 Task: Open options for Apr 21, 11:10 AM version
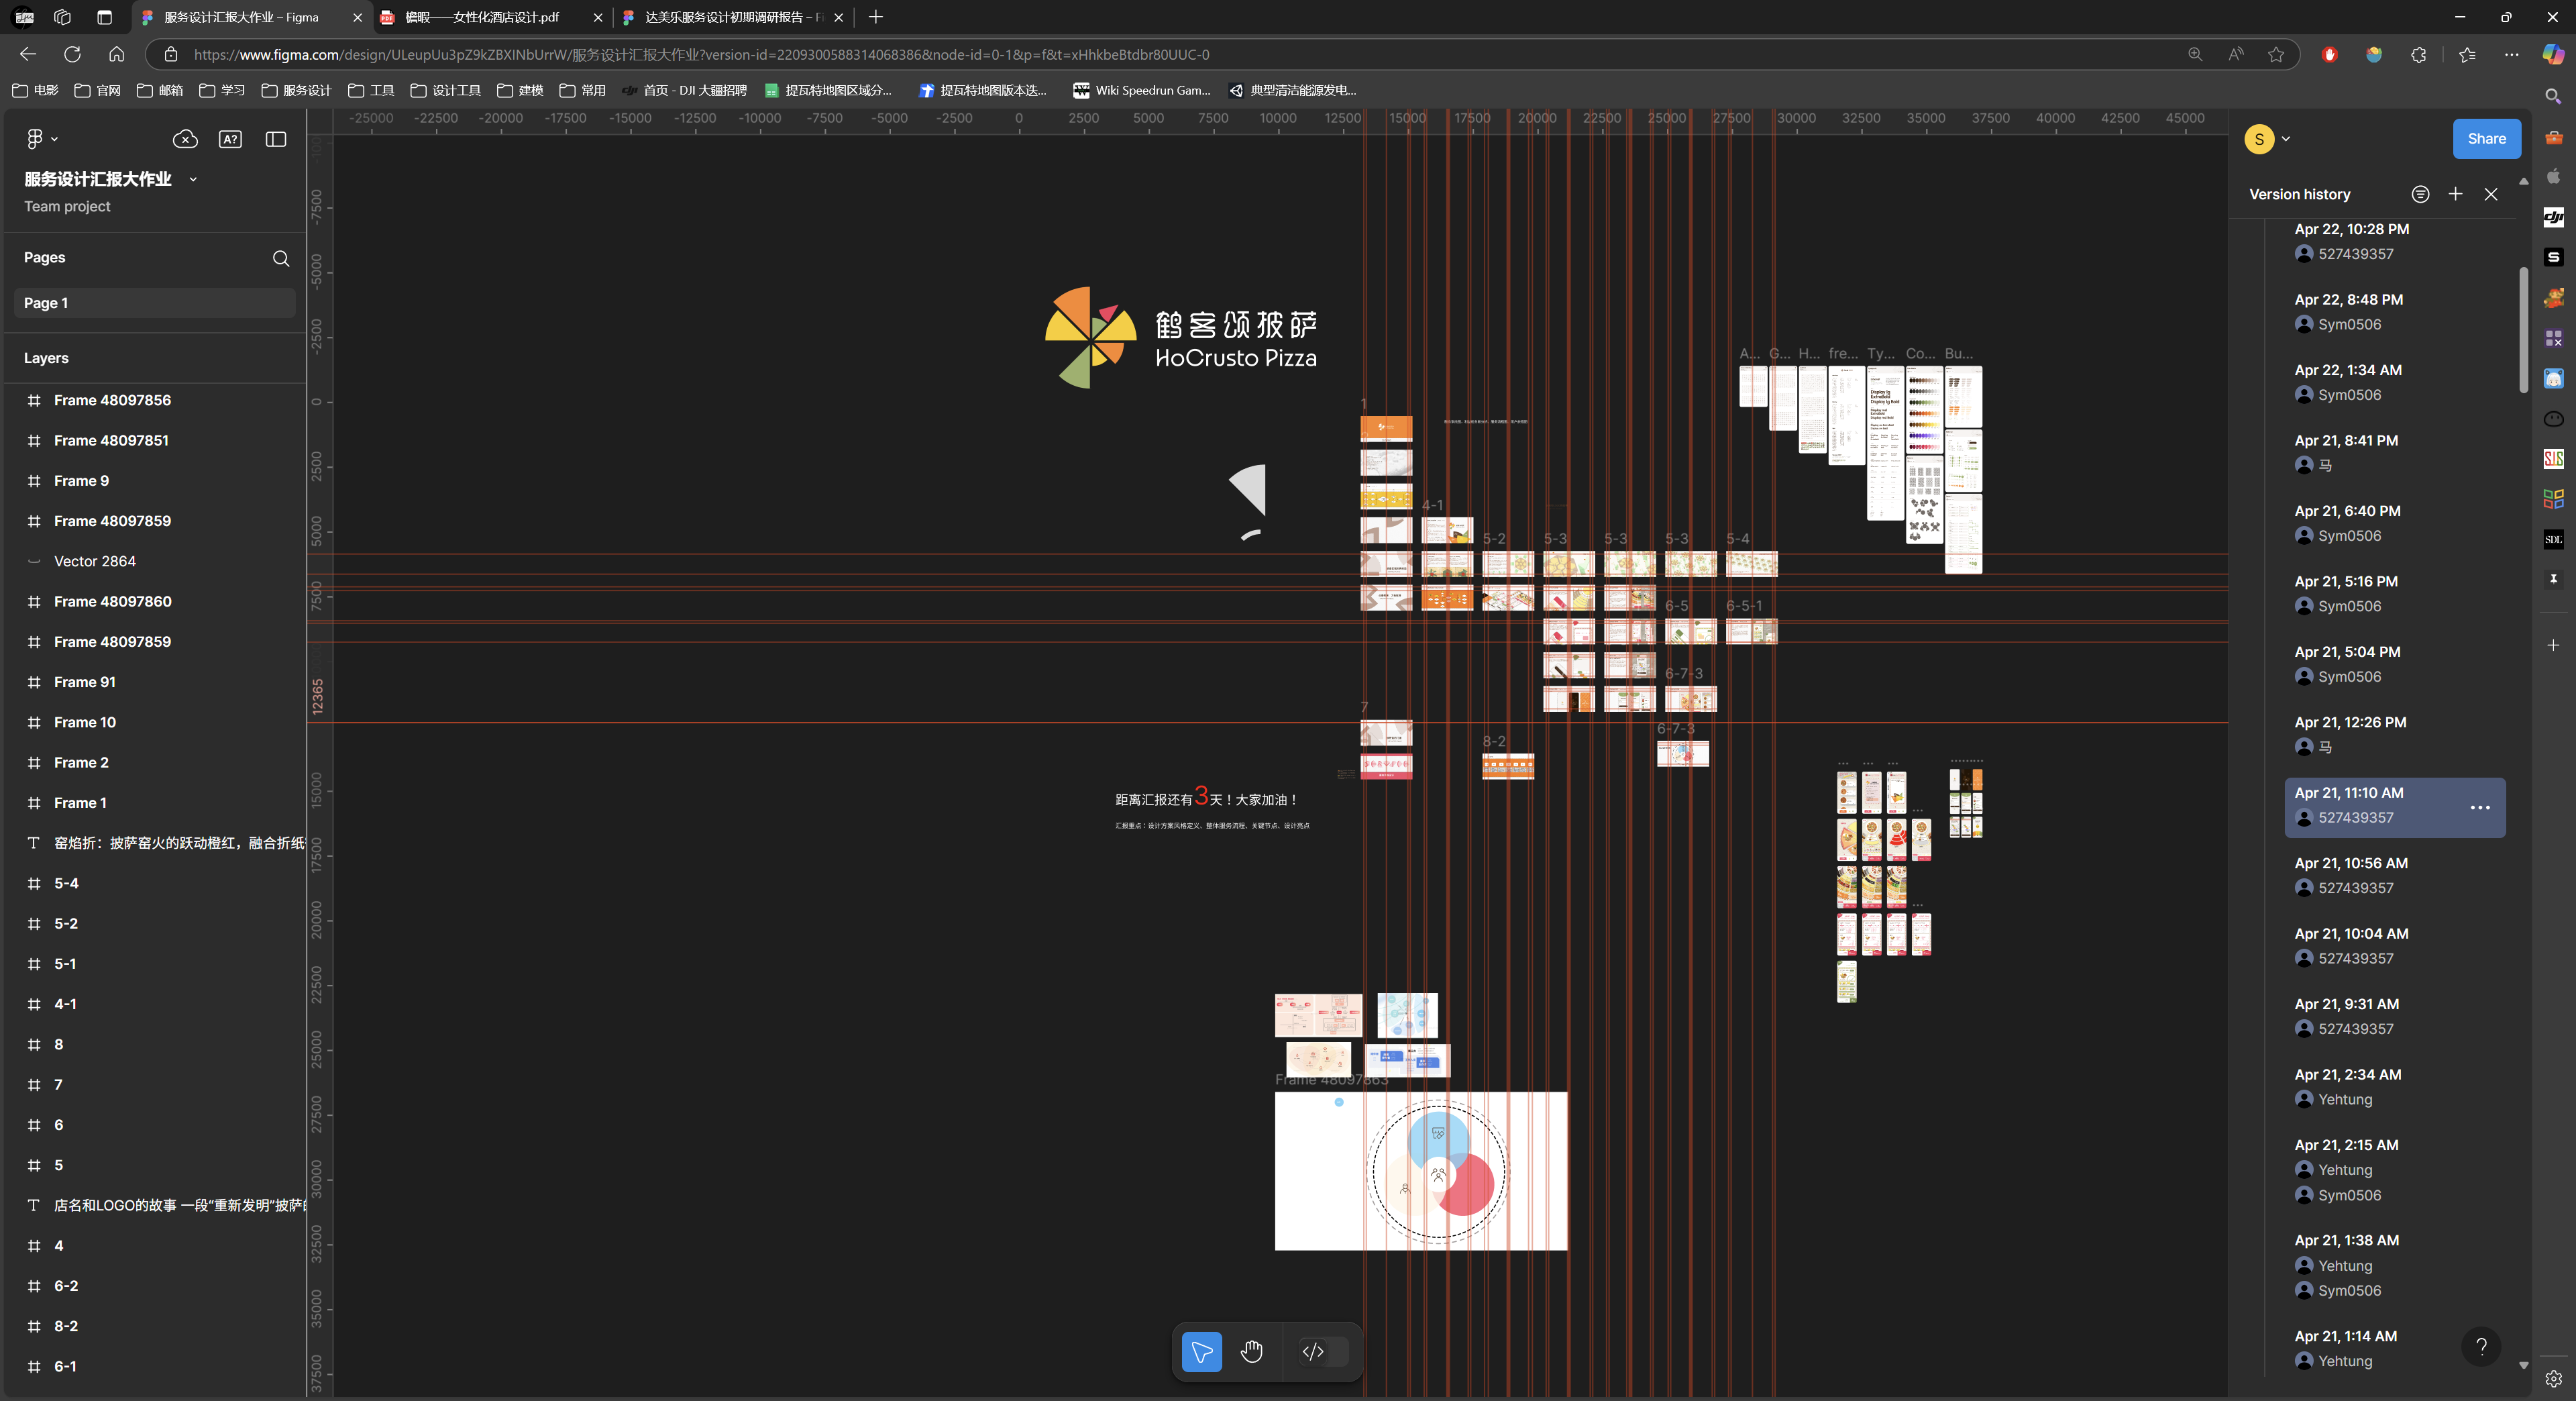[x=2480, y=808]
